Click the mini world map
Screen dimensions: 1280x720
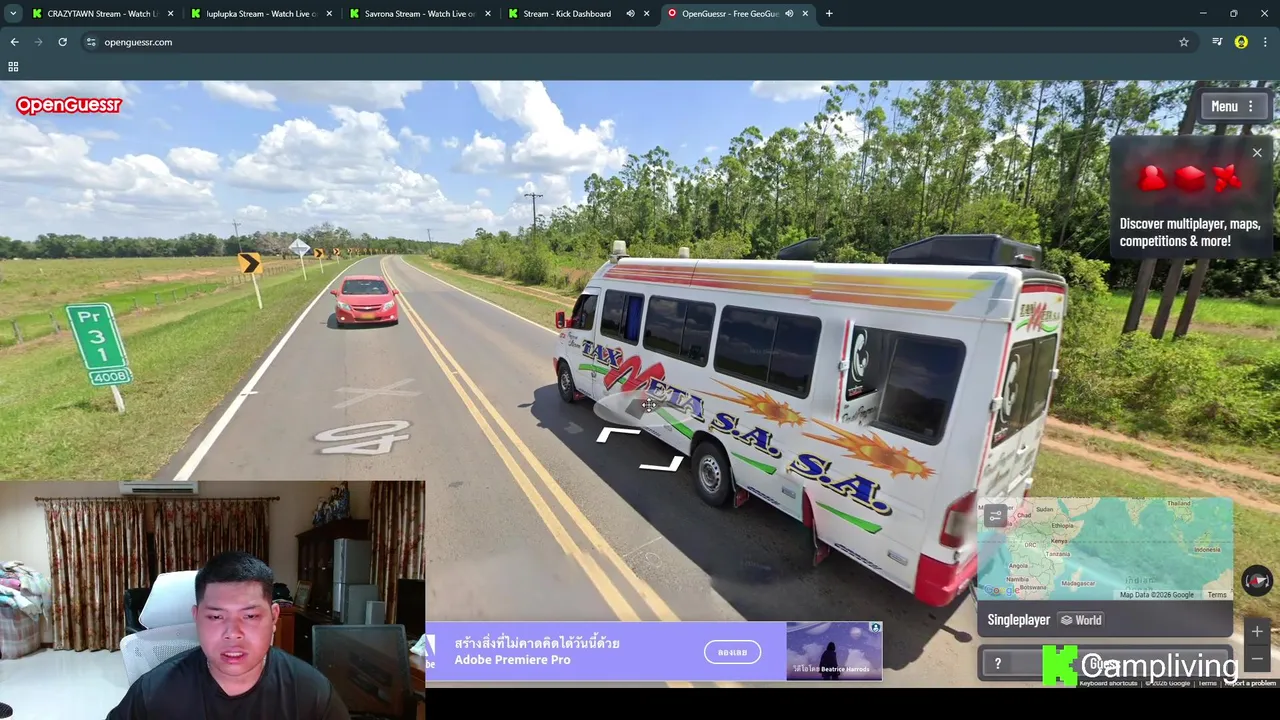point(1105,548)
